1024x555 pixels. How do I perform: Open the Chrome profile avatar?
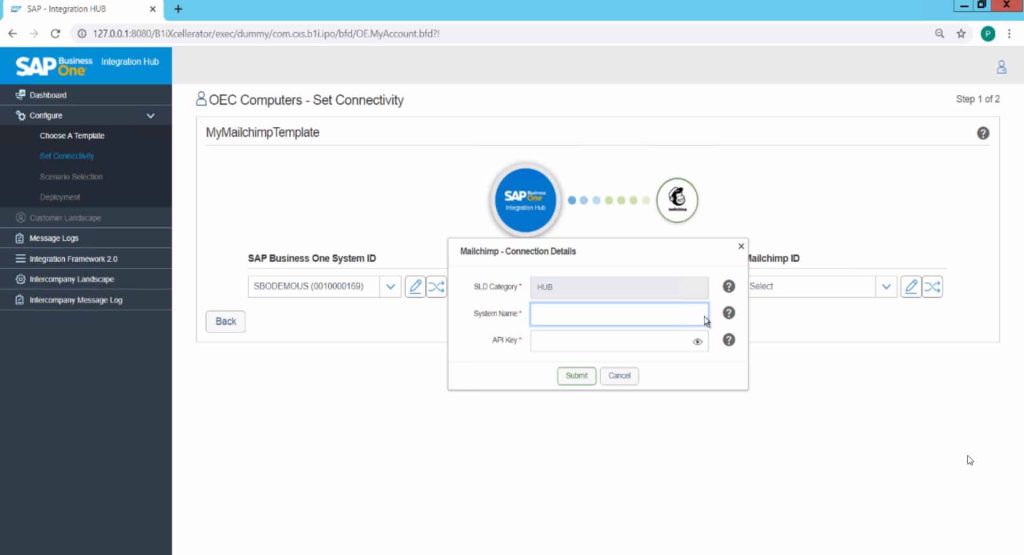pos(988,33)
